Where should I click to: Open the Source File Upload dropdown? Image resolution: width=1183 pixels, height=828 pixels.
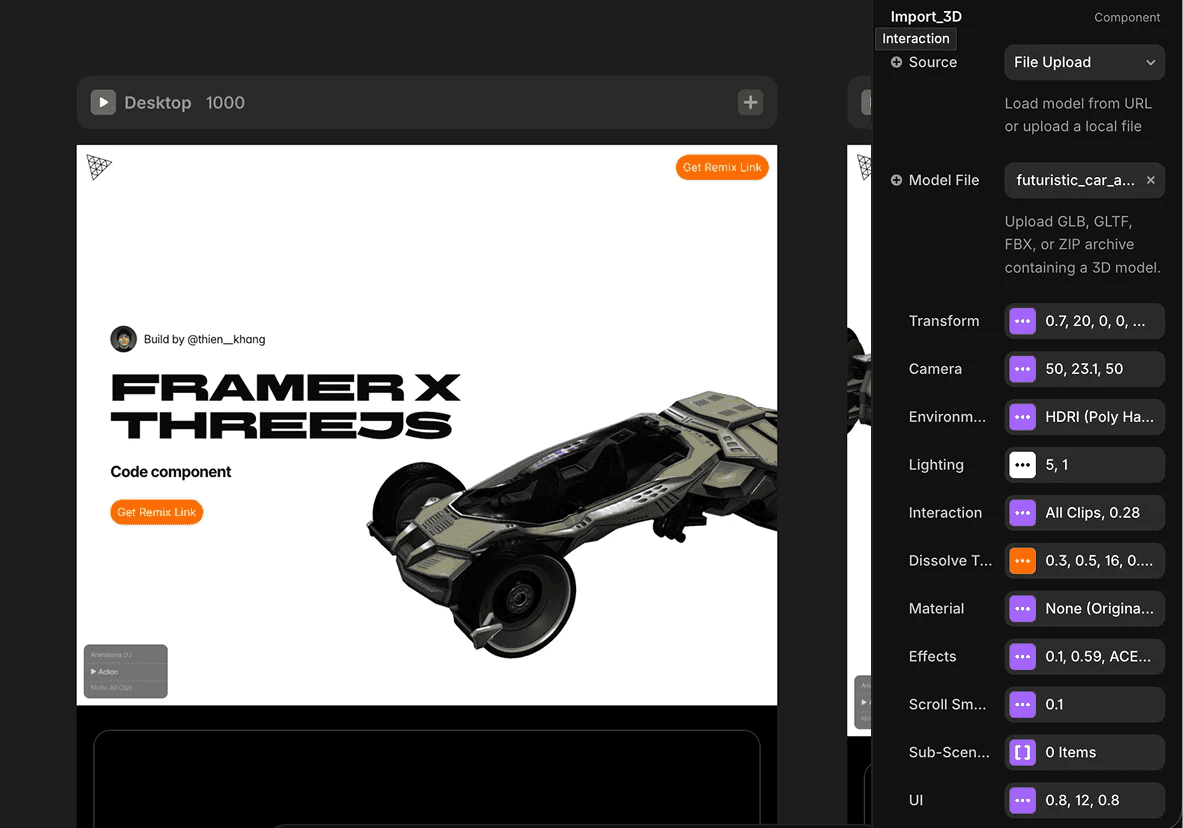pos(1084,63)
